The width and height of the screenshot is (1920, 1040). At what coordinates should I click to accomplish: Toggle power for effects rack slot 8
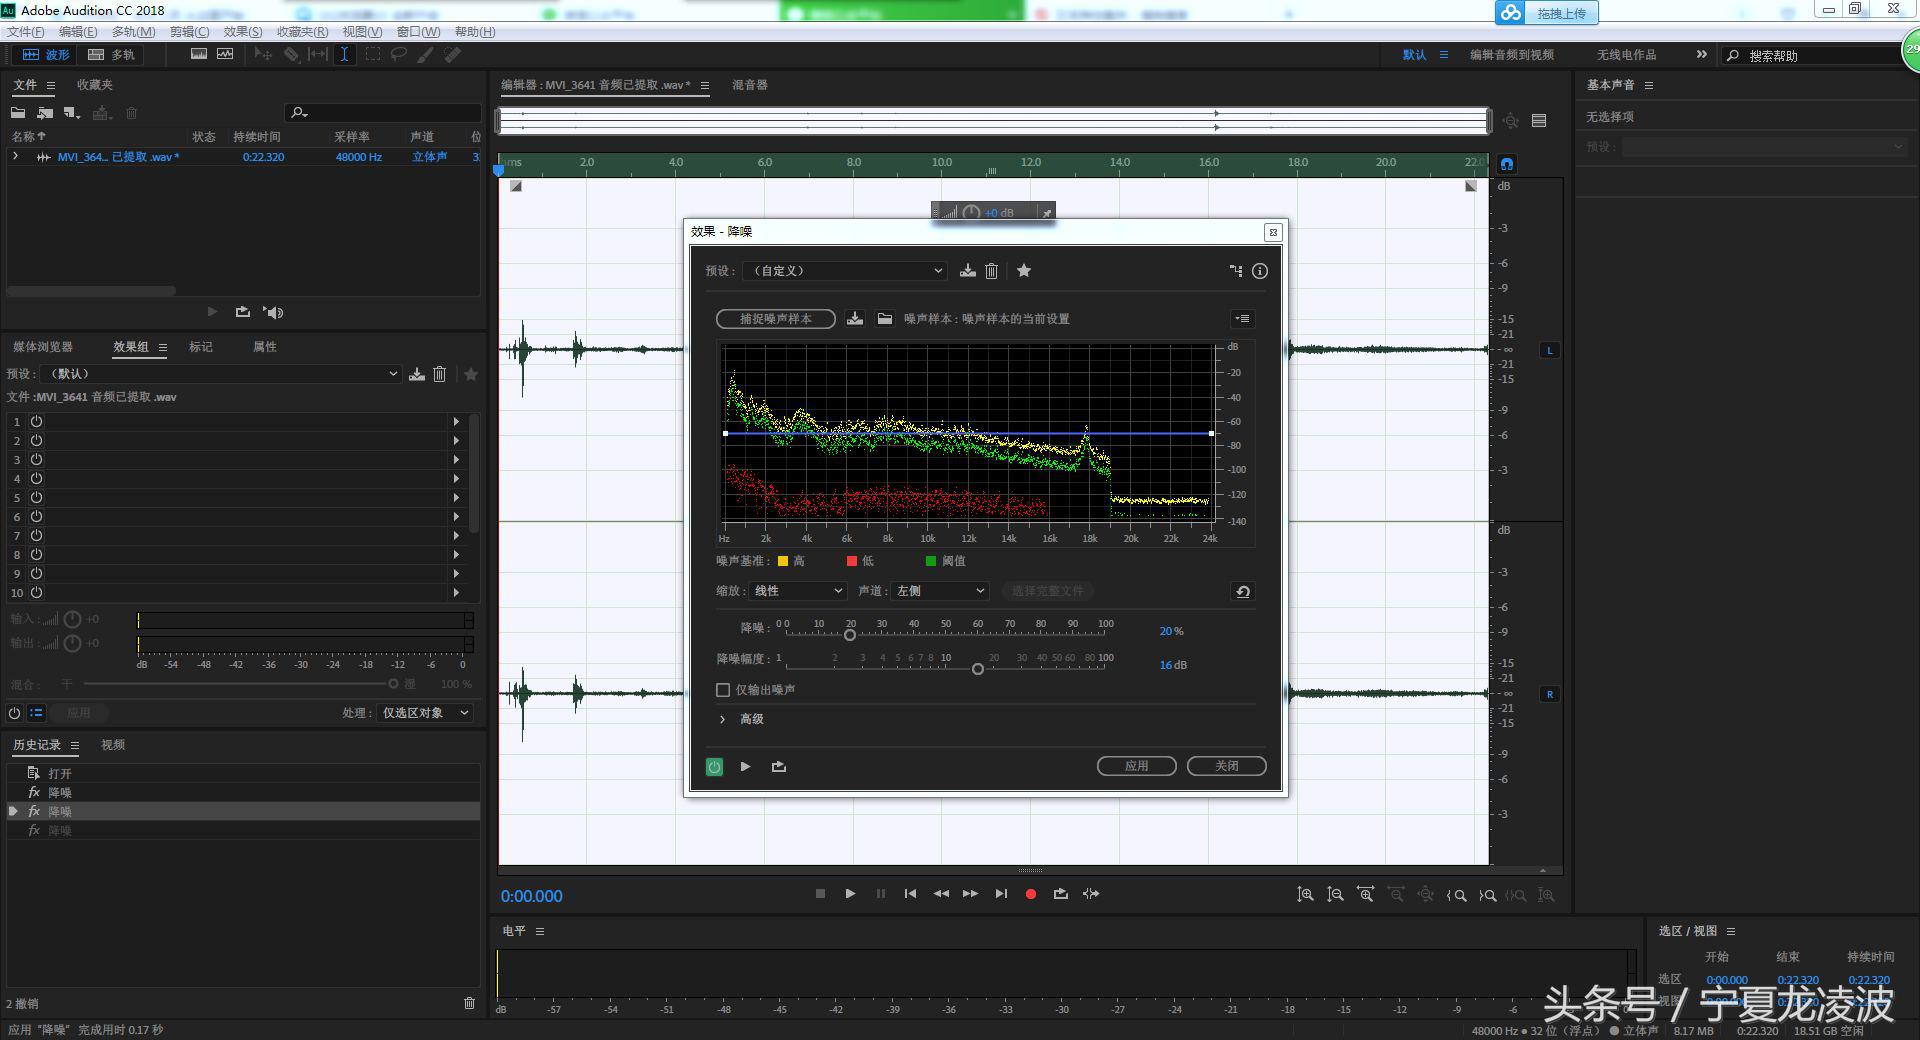pyautogui.click(x=36, y=555)
